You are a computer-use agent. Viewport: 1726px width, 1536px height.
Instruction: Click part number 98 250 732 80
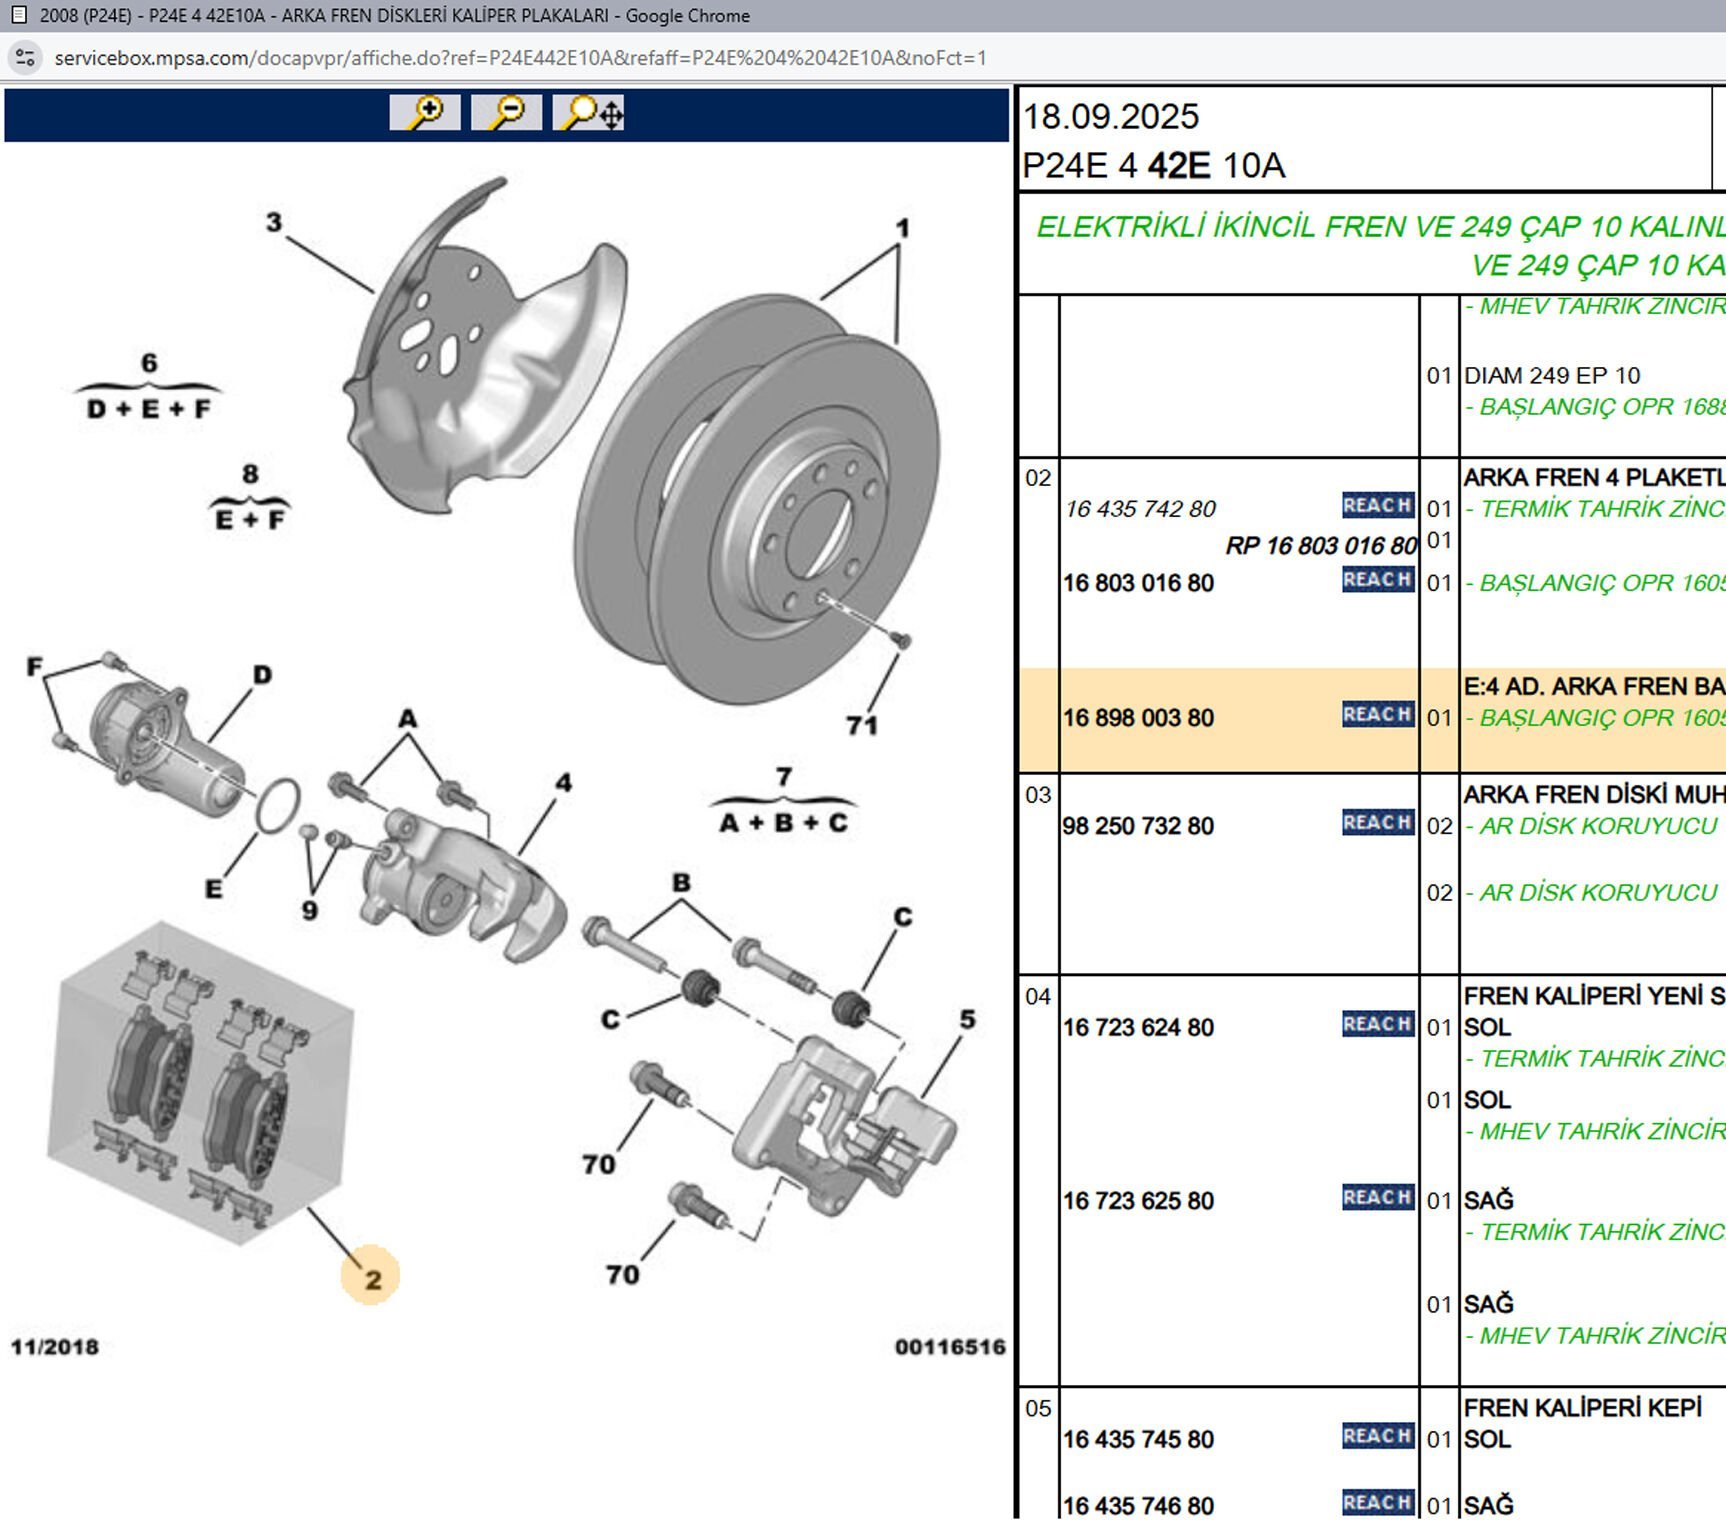coord(1138,826)
